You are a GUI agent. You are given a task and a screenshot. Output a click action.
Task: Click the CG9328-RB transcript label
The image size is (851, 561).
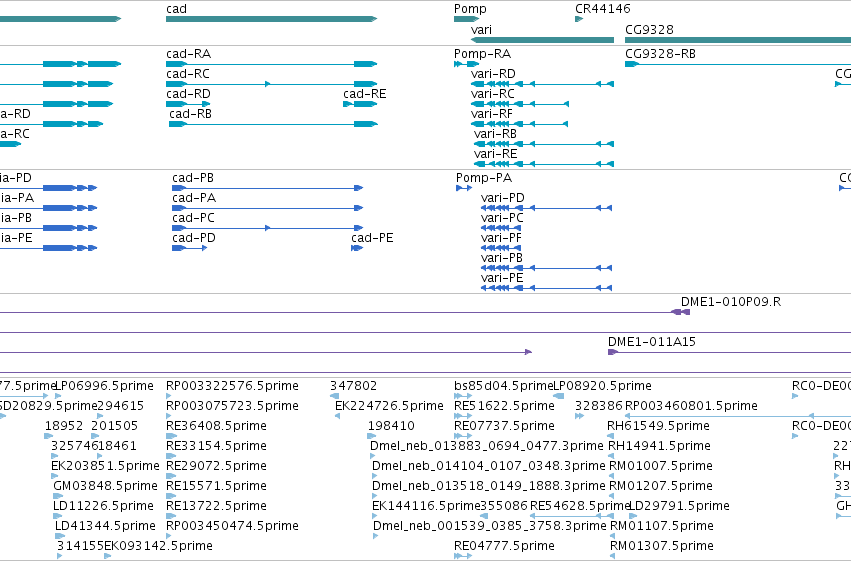[x=661, y=54]
